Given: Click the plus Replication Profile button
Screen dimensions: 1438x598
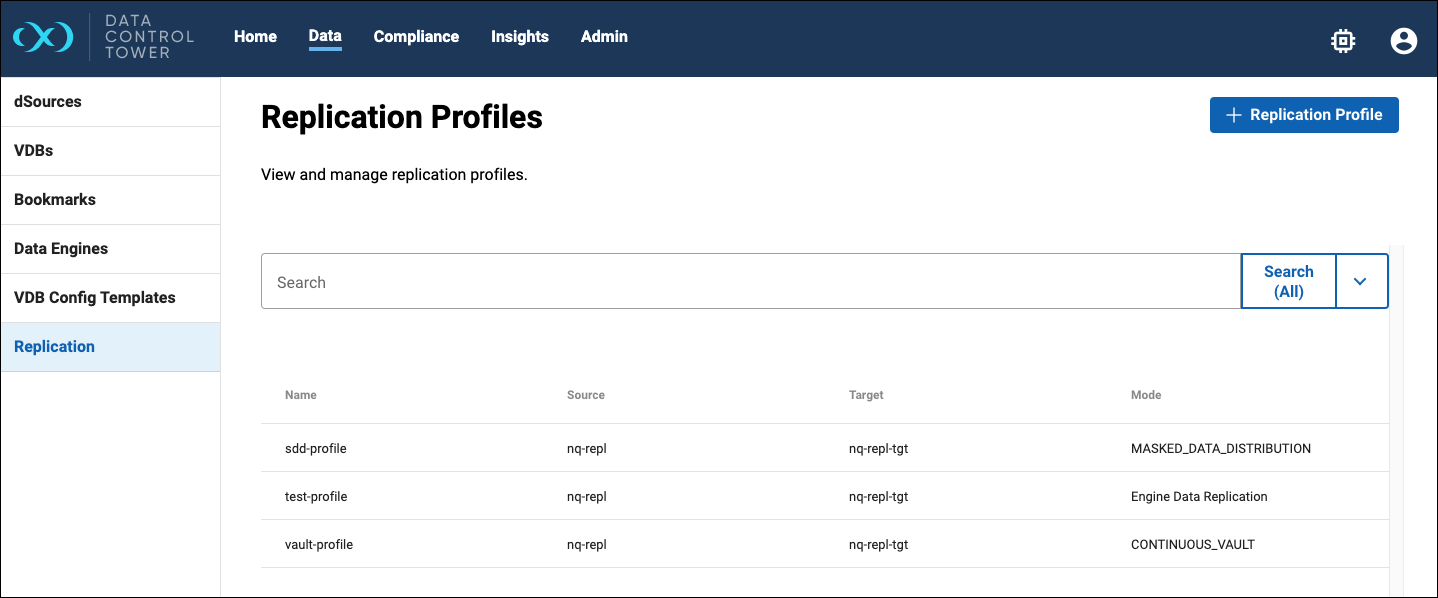Looking at the screenshot, I should (1303, 115).
